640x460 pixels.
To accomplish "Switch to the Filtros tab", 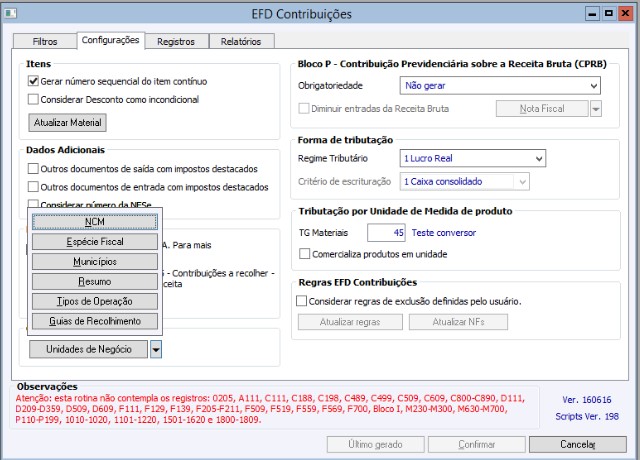I will [x=45, y=41].
